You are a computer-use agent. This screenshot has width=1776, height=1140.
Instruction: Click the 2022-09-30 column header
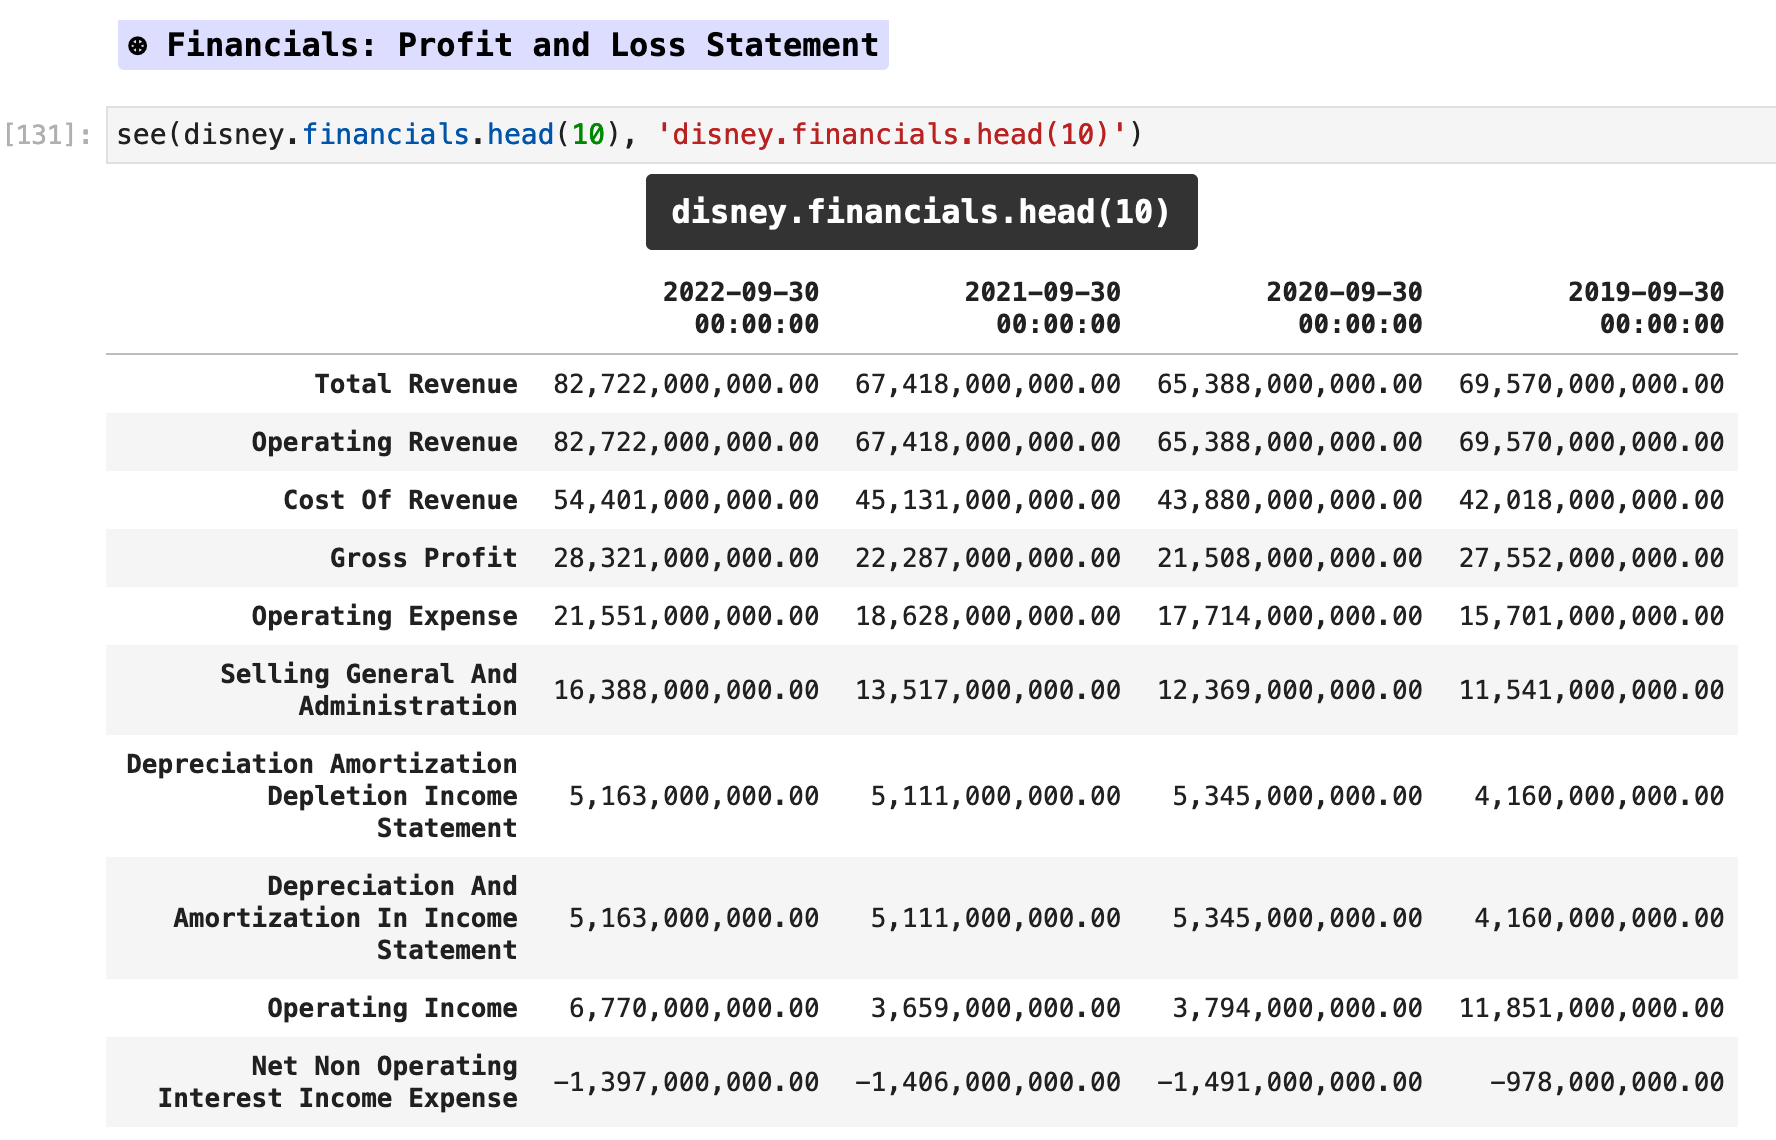(x=741, y=308)
